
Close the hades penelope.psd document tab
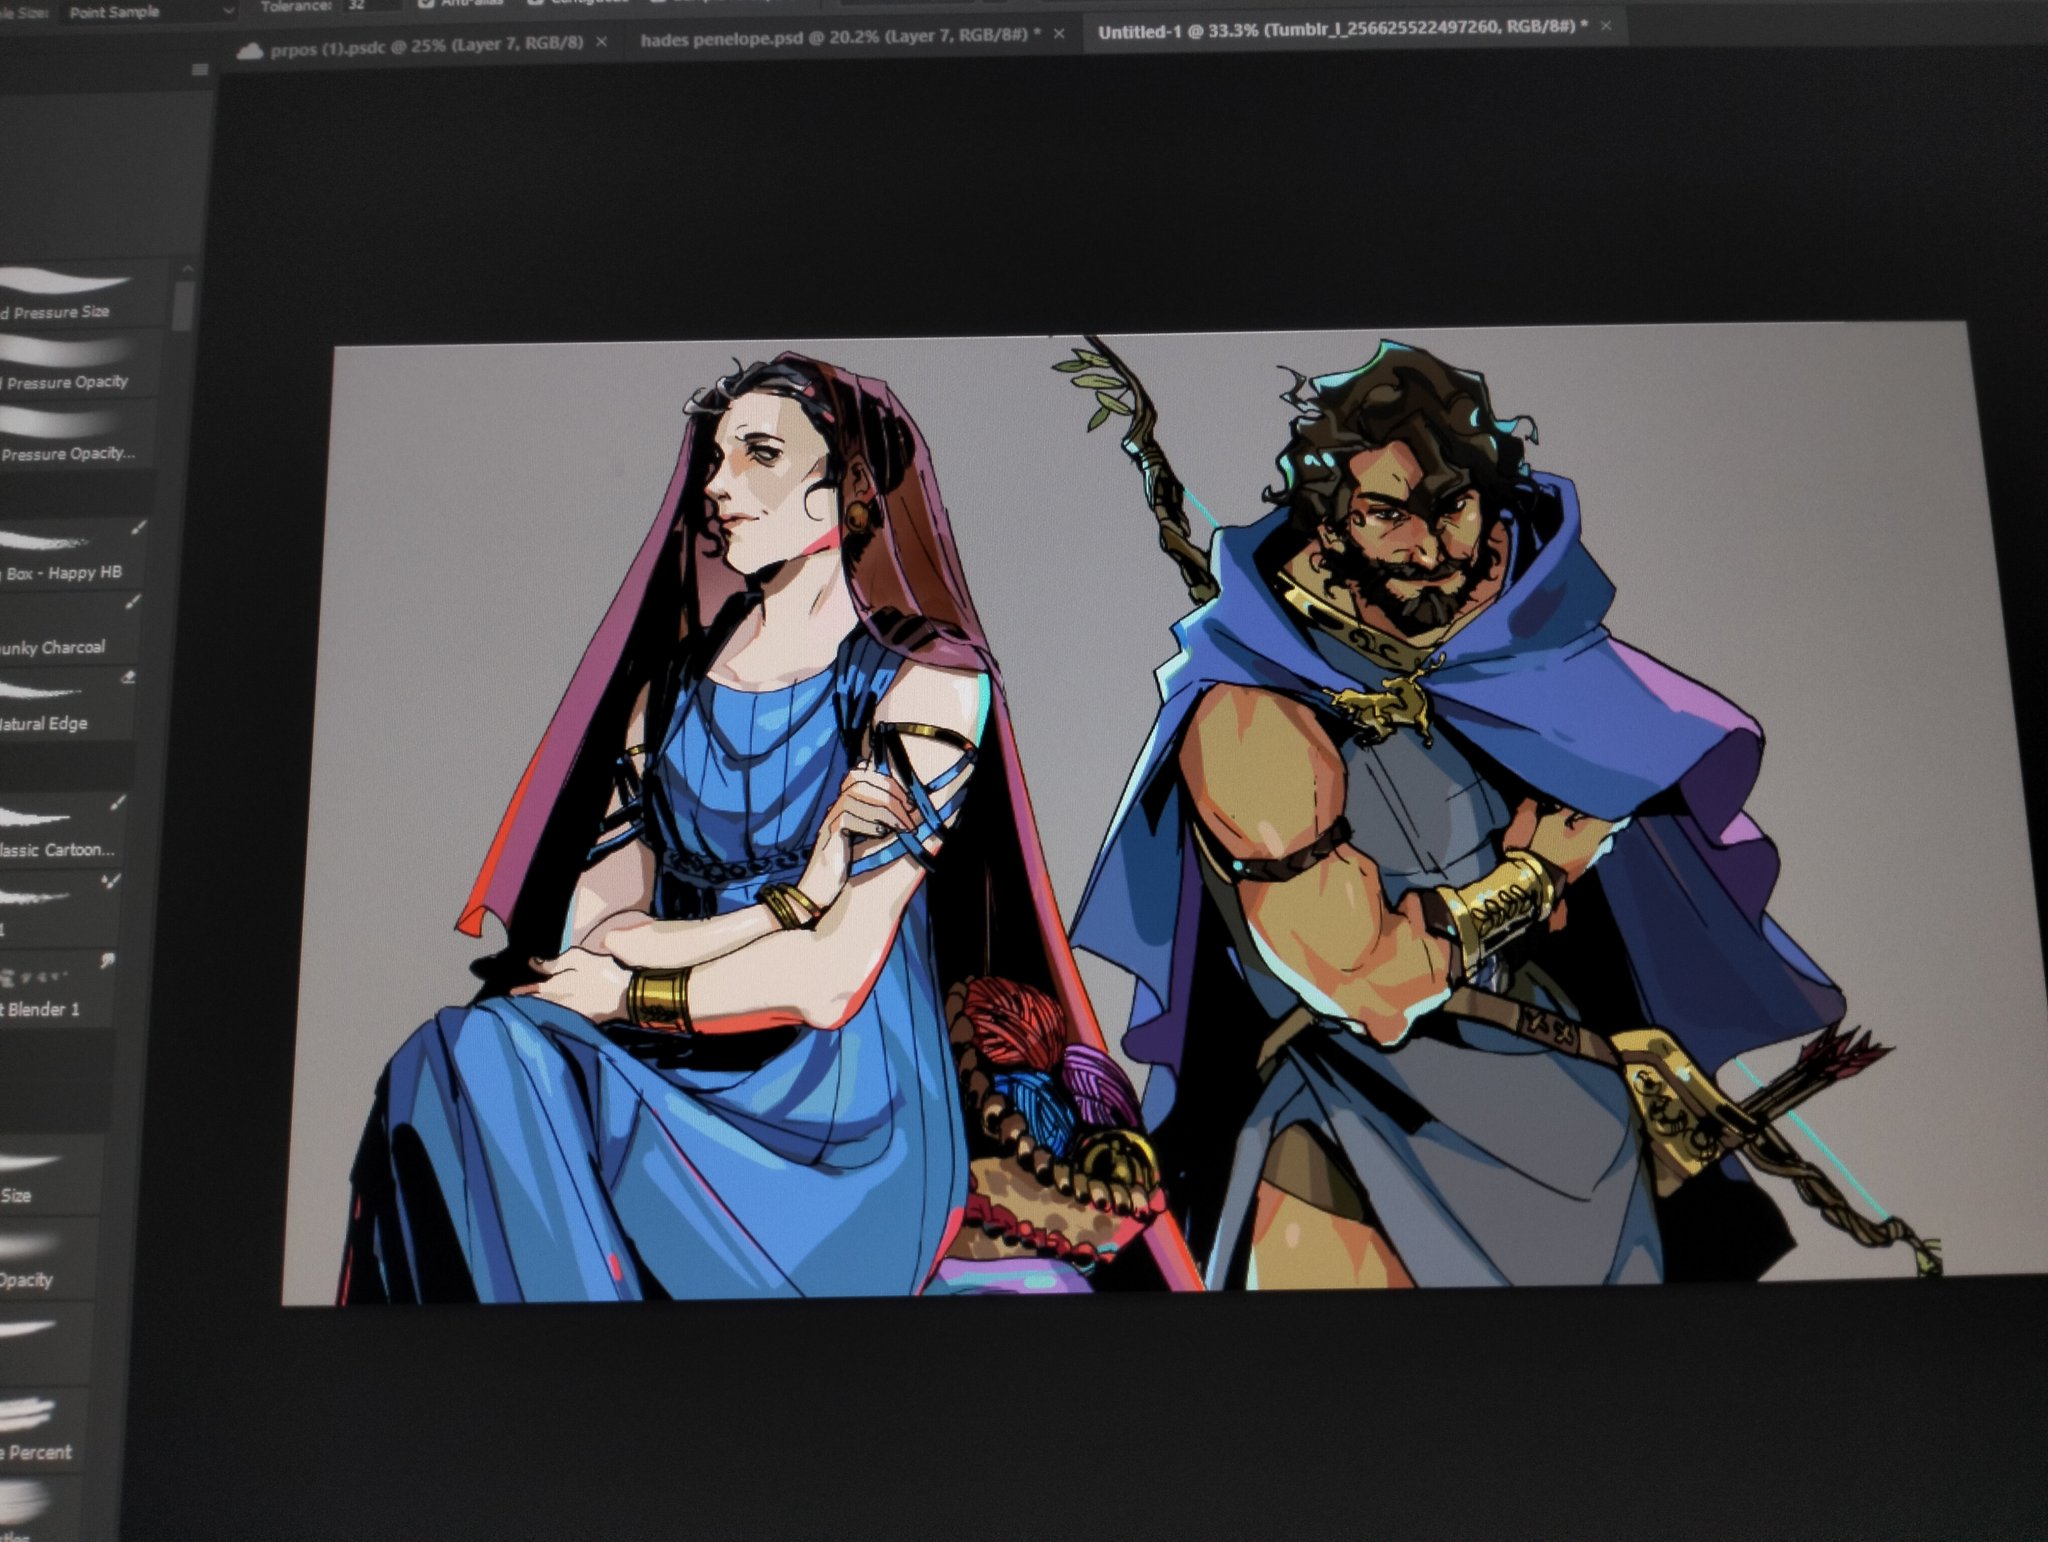tap(1059, 34)
